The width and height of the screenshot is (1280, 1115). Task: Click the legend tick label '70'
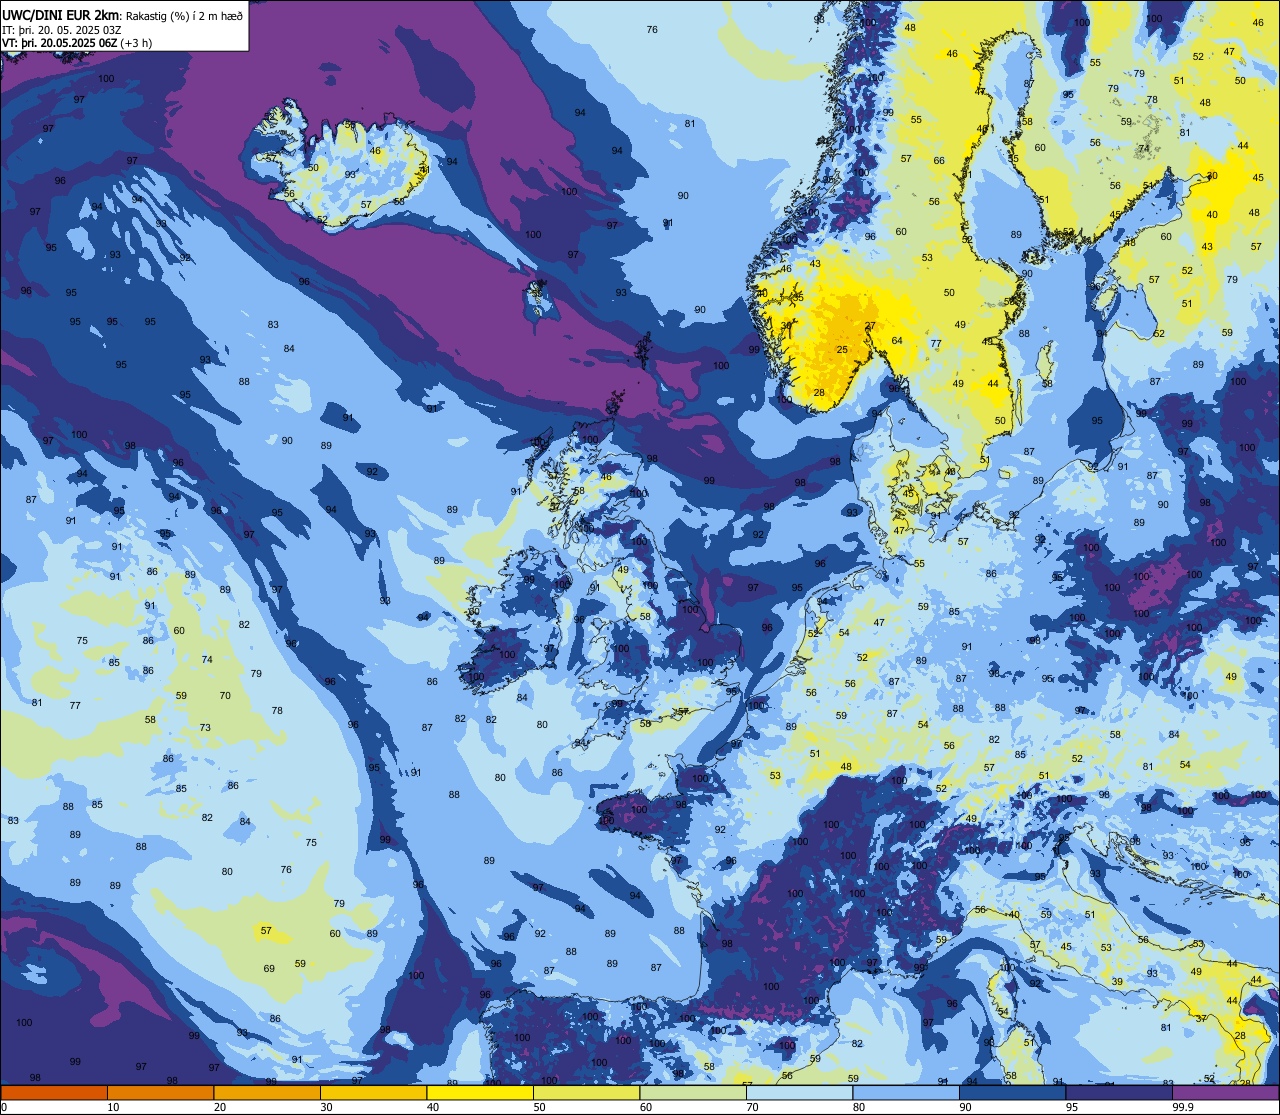(752, 1107)
